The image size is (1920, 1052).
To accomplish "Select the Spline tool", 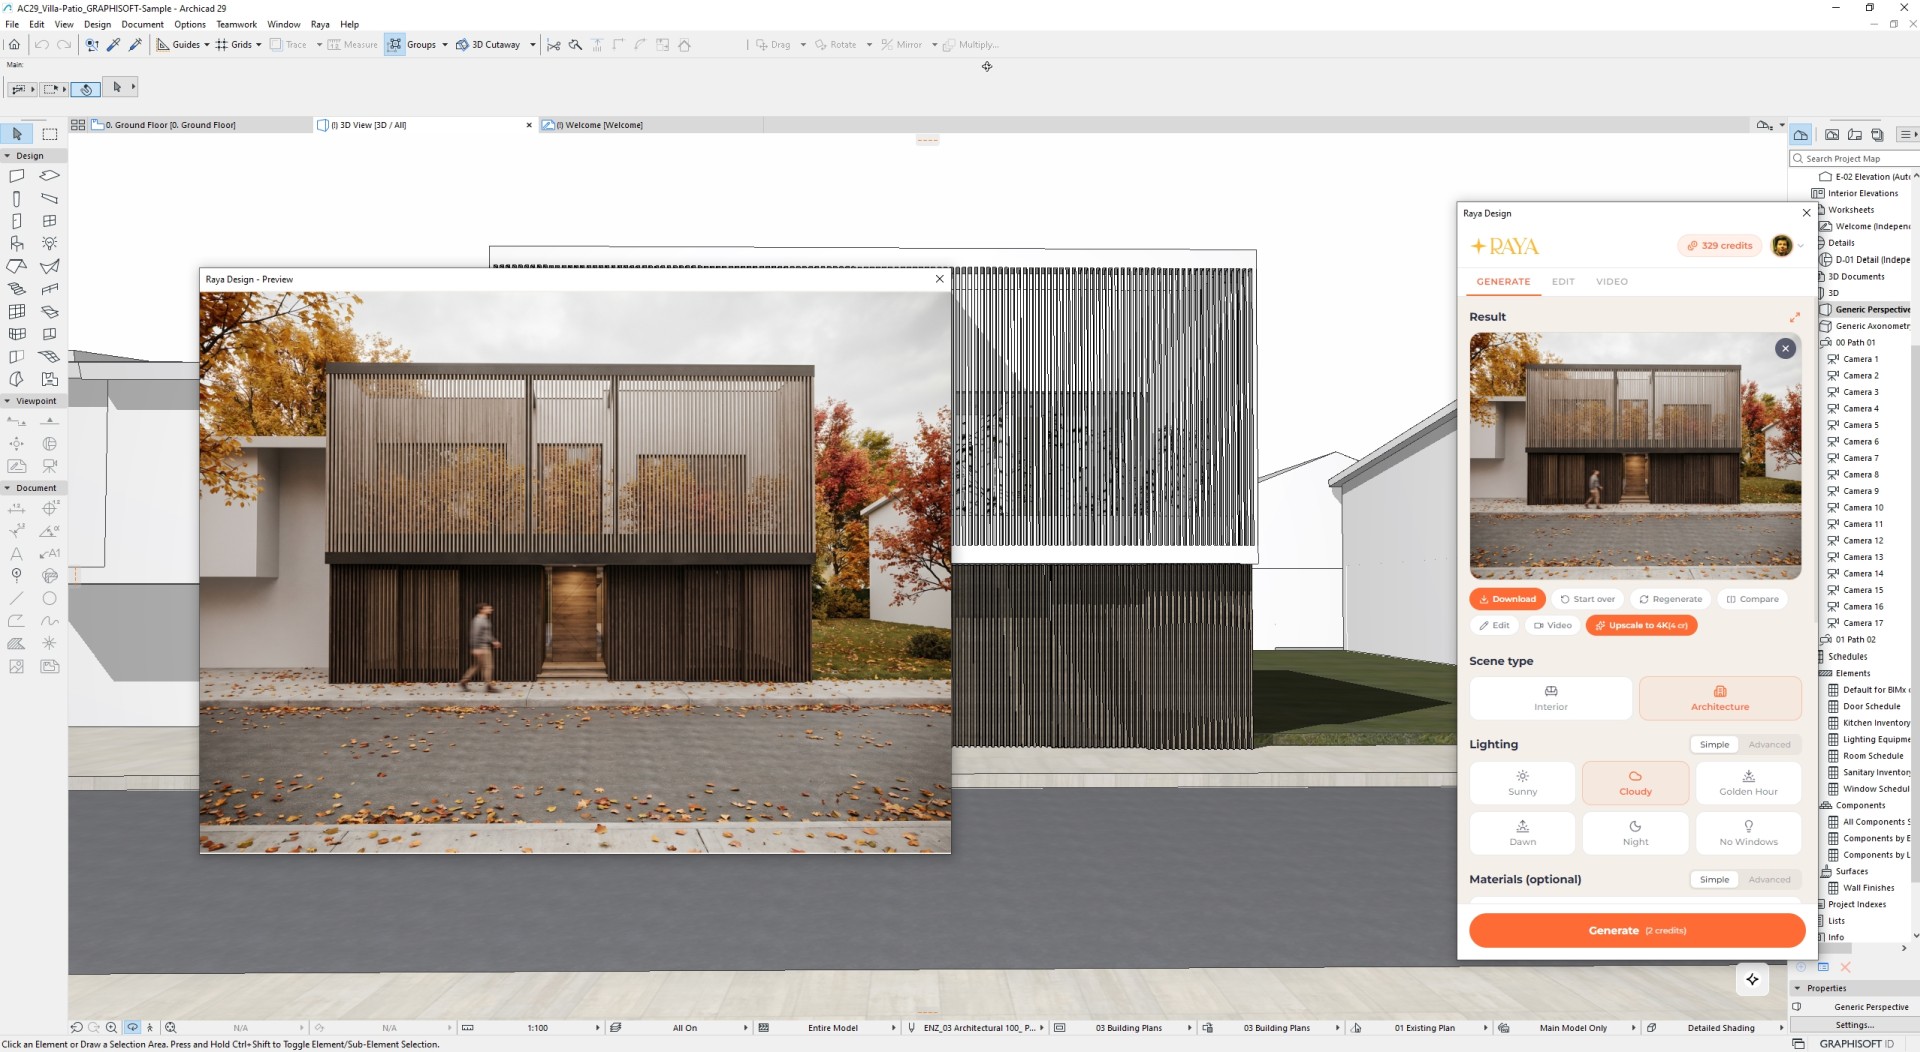I will click(x=50, y=621).
